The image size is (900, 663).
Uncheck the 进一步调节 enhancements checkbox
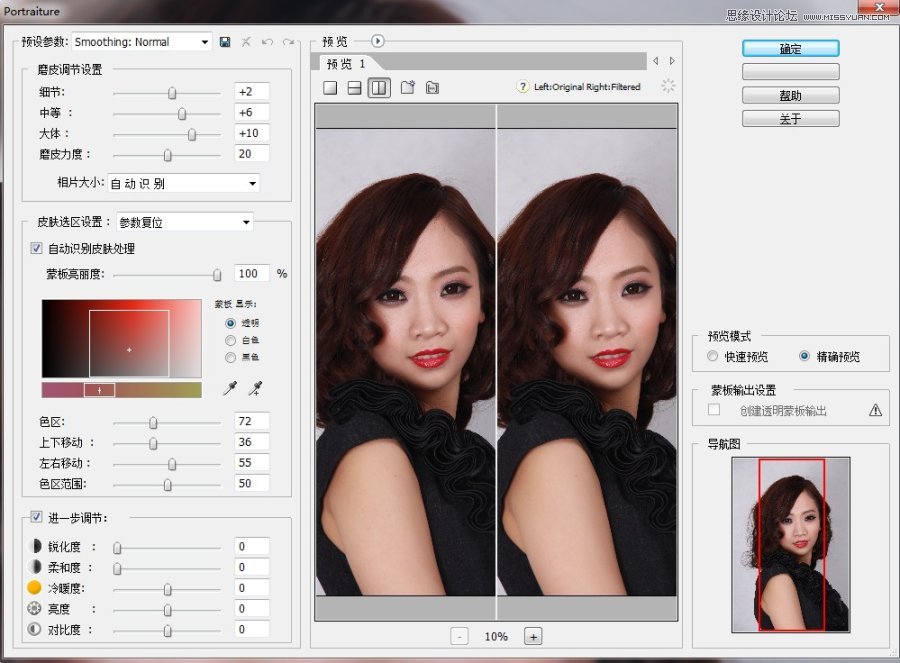point(37,517)
